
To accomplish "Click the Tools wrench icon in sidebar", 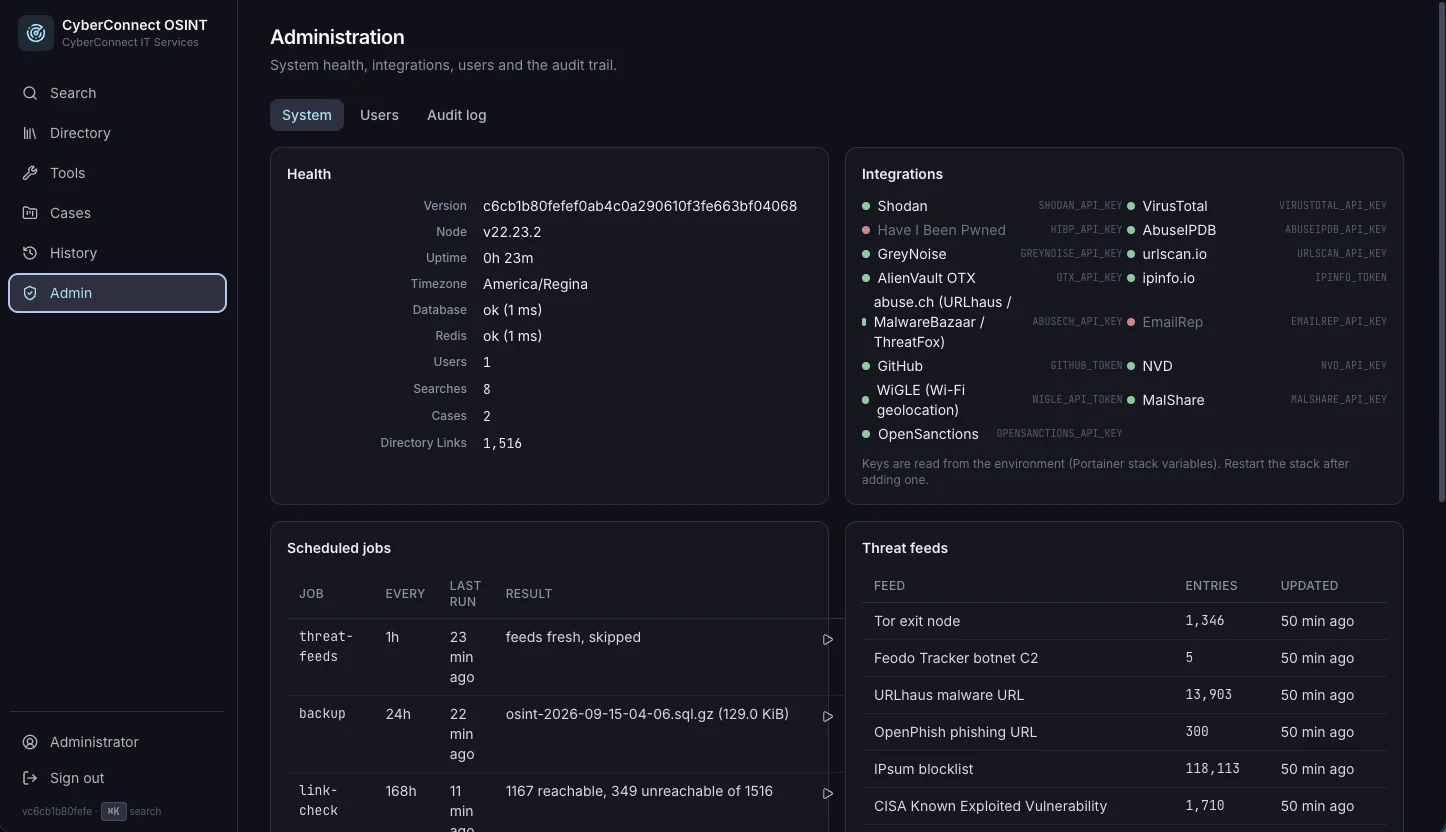I will [30, 173].
